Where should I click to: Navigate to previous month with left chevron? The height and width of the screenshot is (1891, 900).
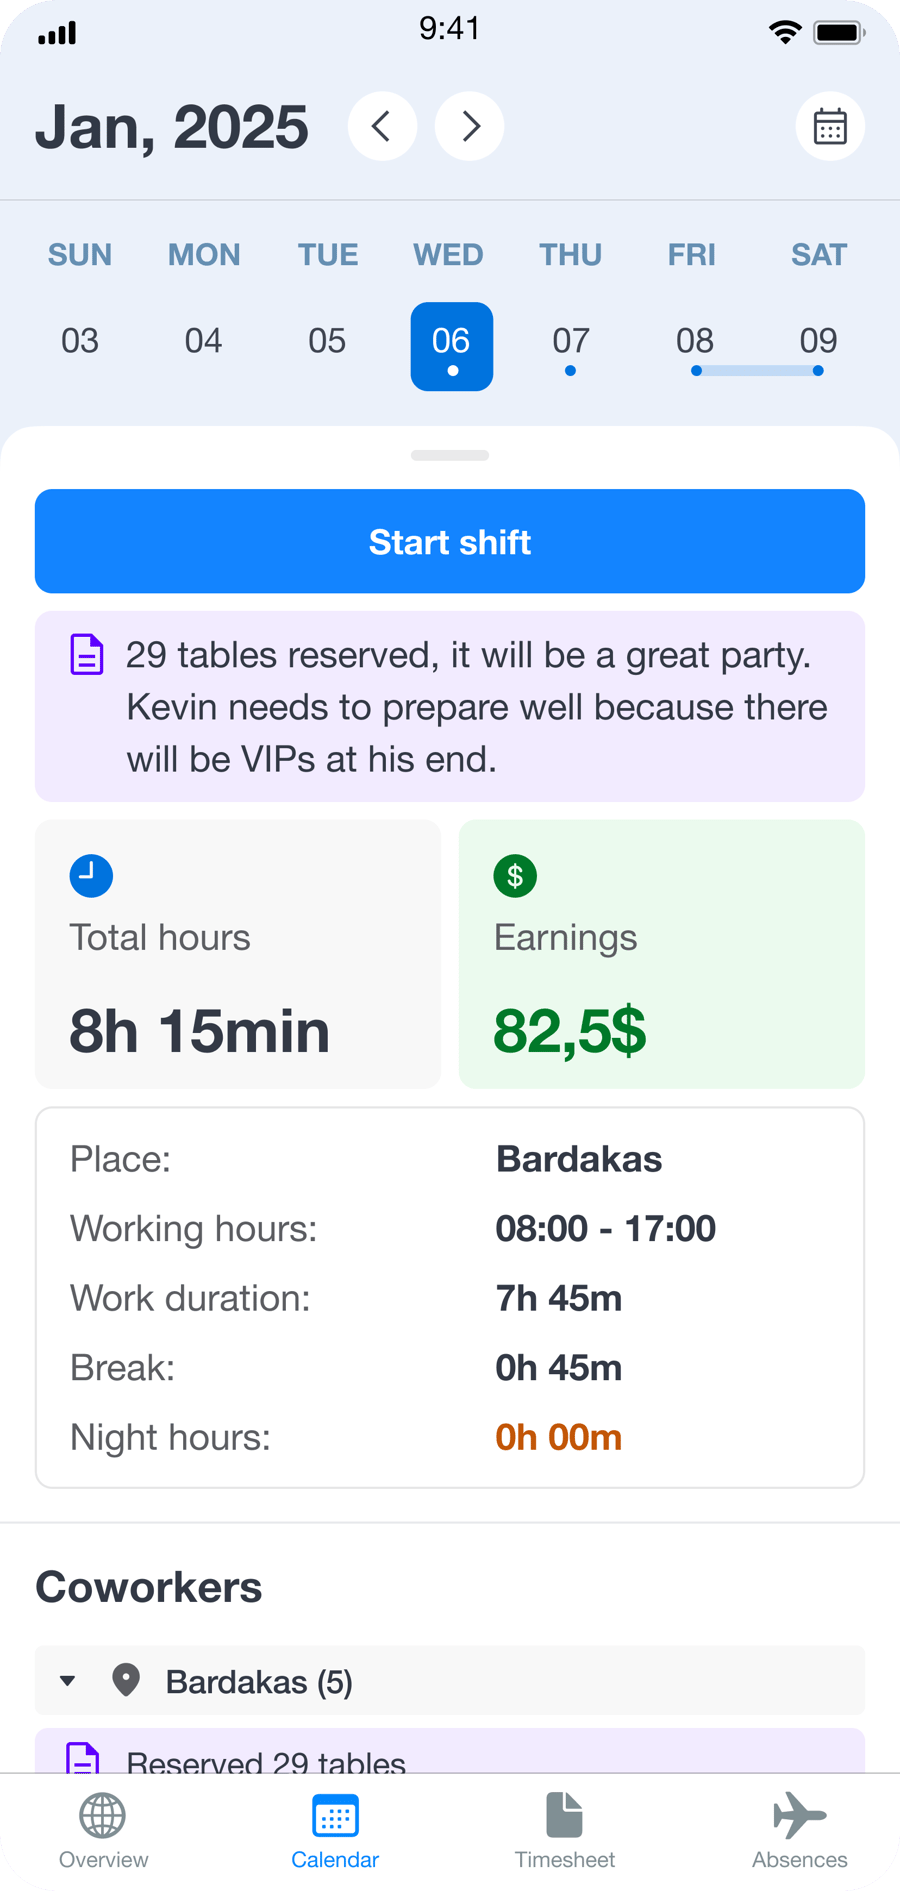(382, 126)
